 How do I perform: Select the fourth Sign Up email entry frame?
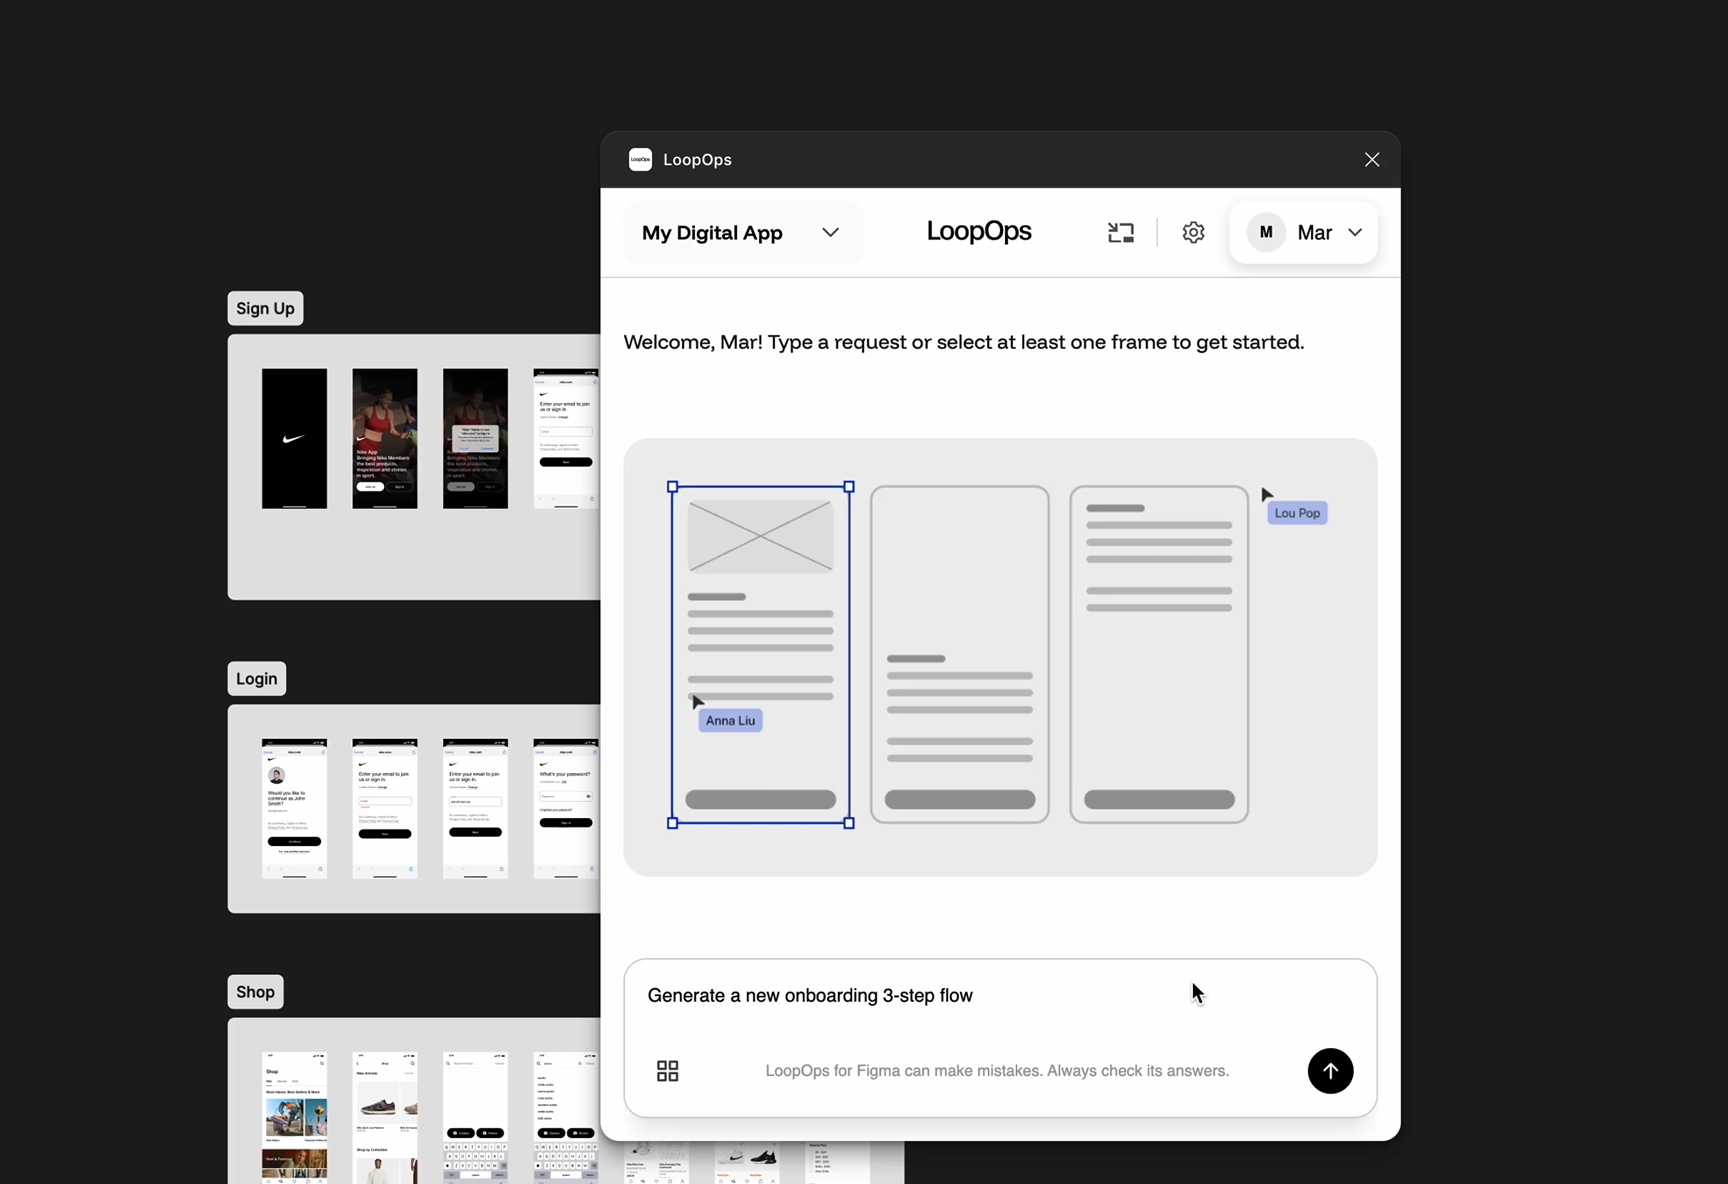(566, 439)
